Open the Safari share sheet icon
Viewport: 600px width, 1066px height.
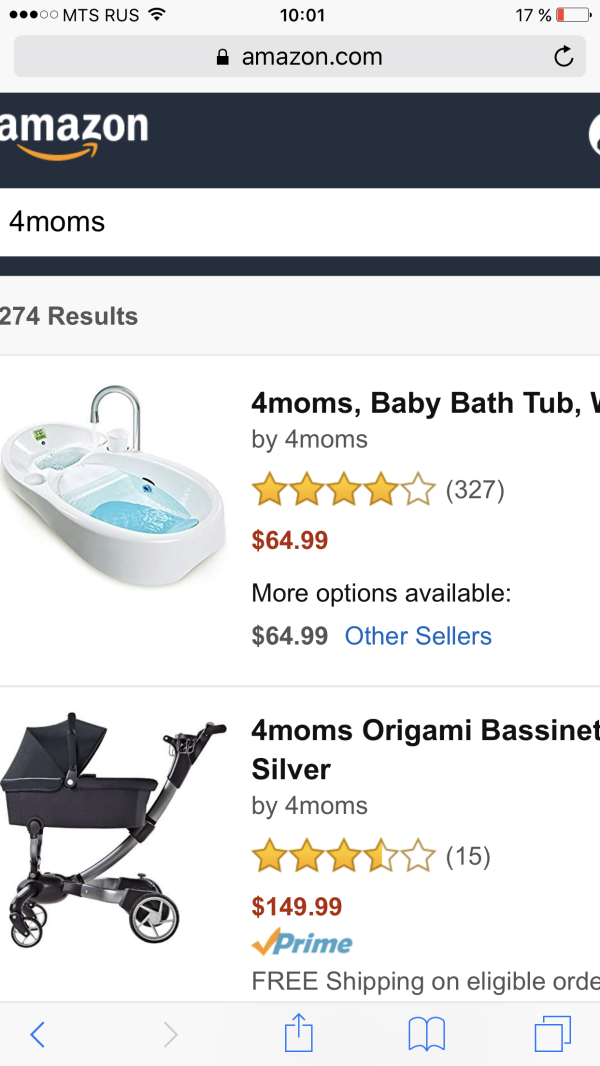coord(299,1033)
